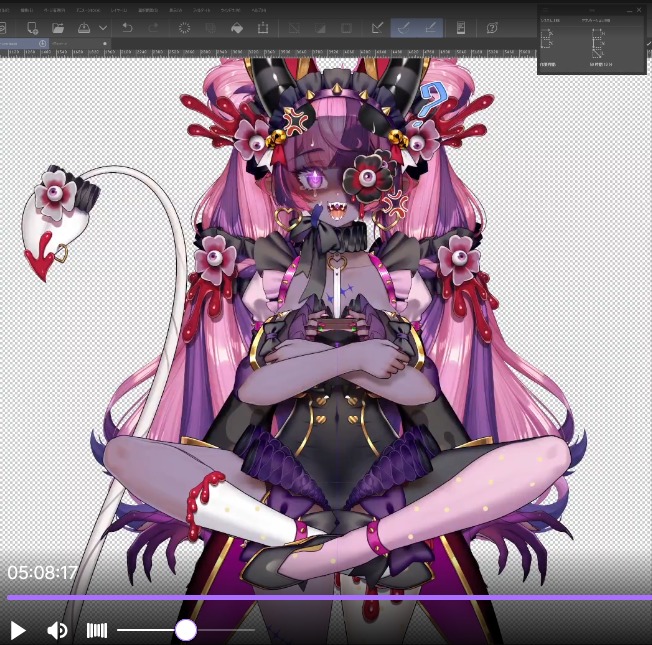Save the document with the Save icon
Image resolution: width=652 pixels, height=645 pixels.
click(84, 28)
